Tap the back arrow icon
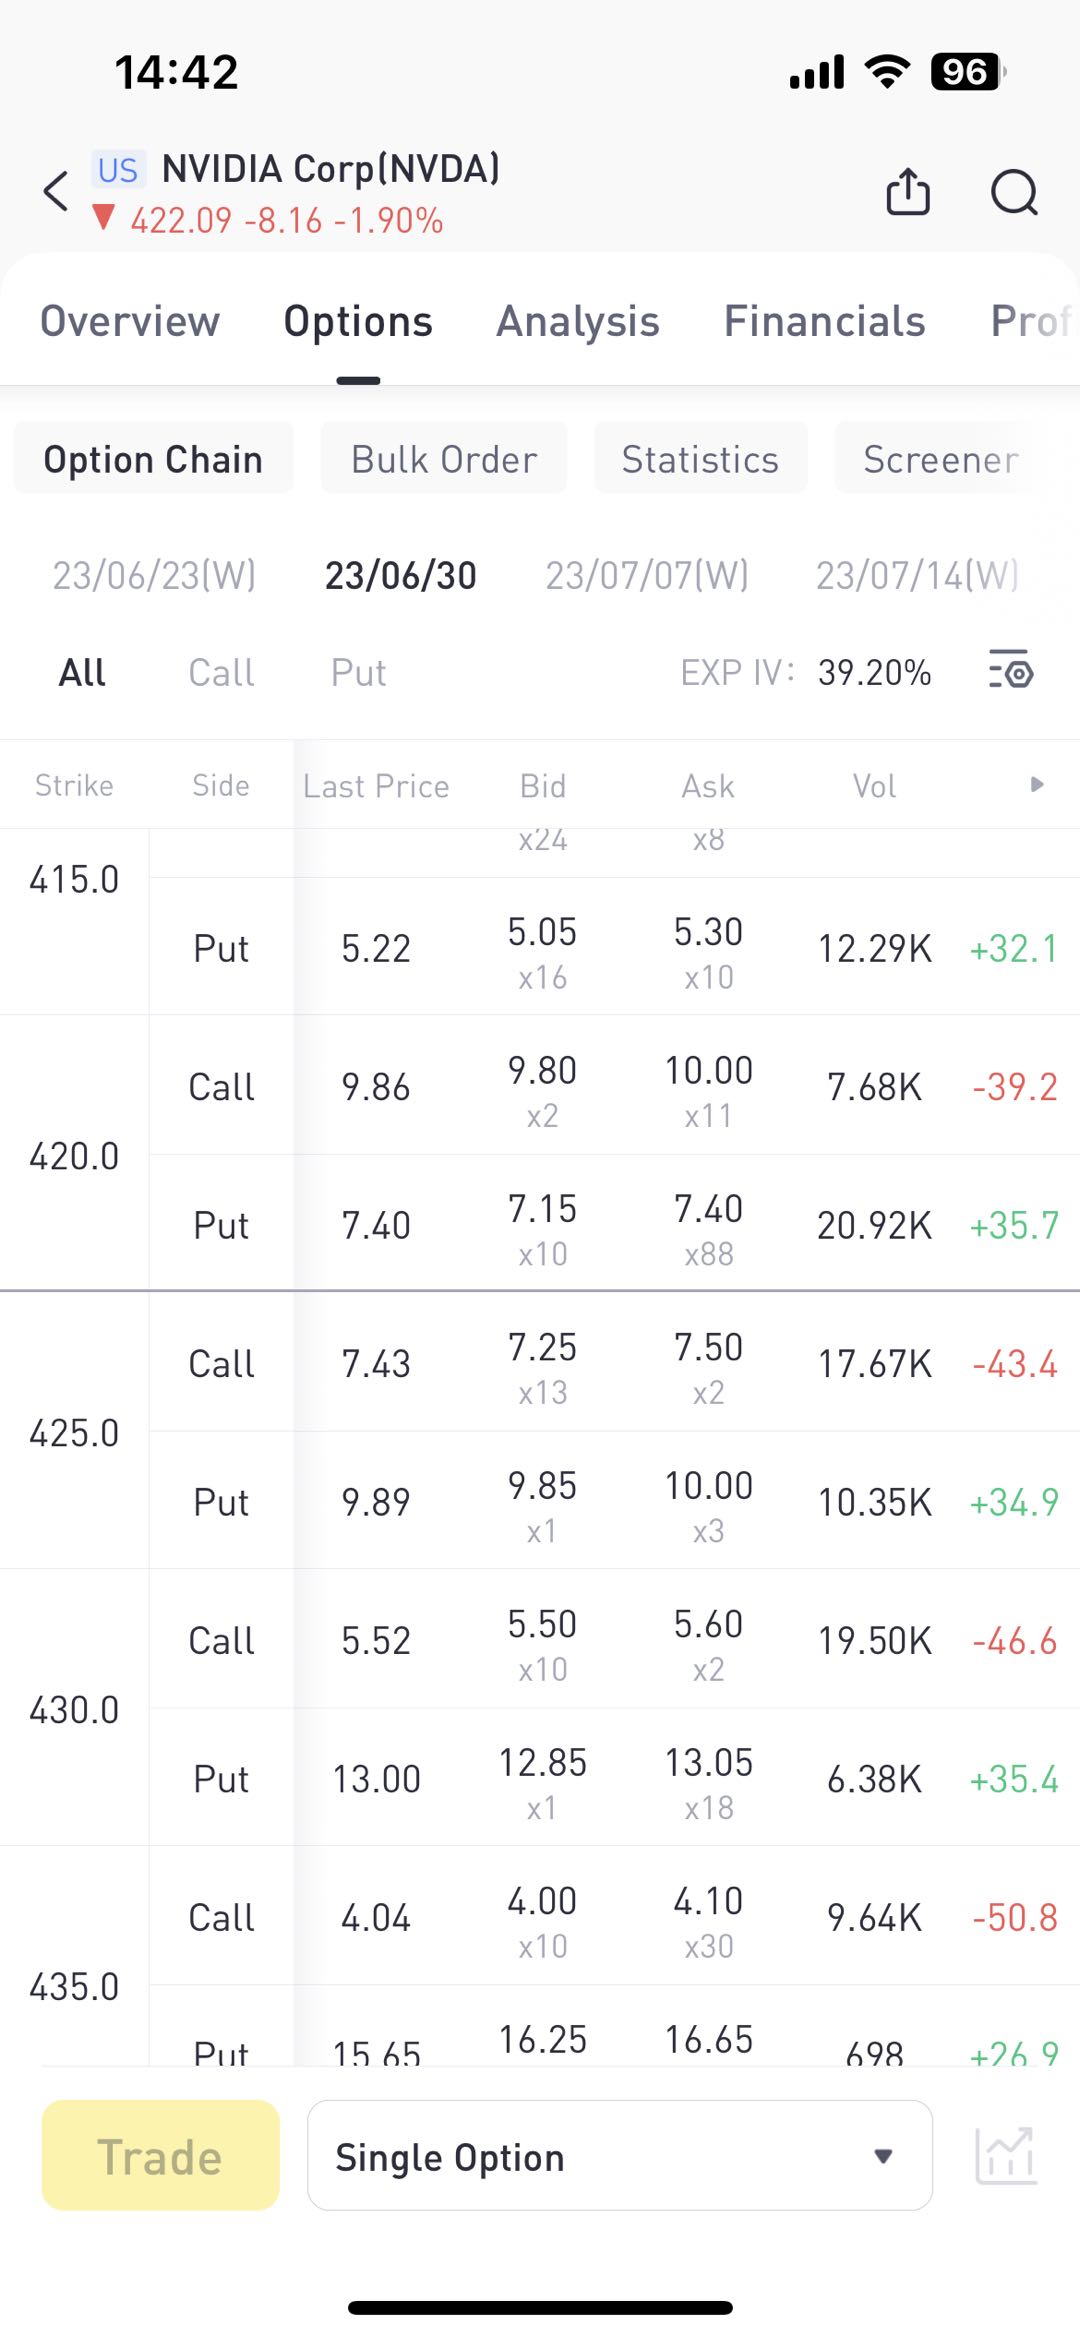This screenshot has height=2337, width=1080. point(56,191)
